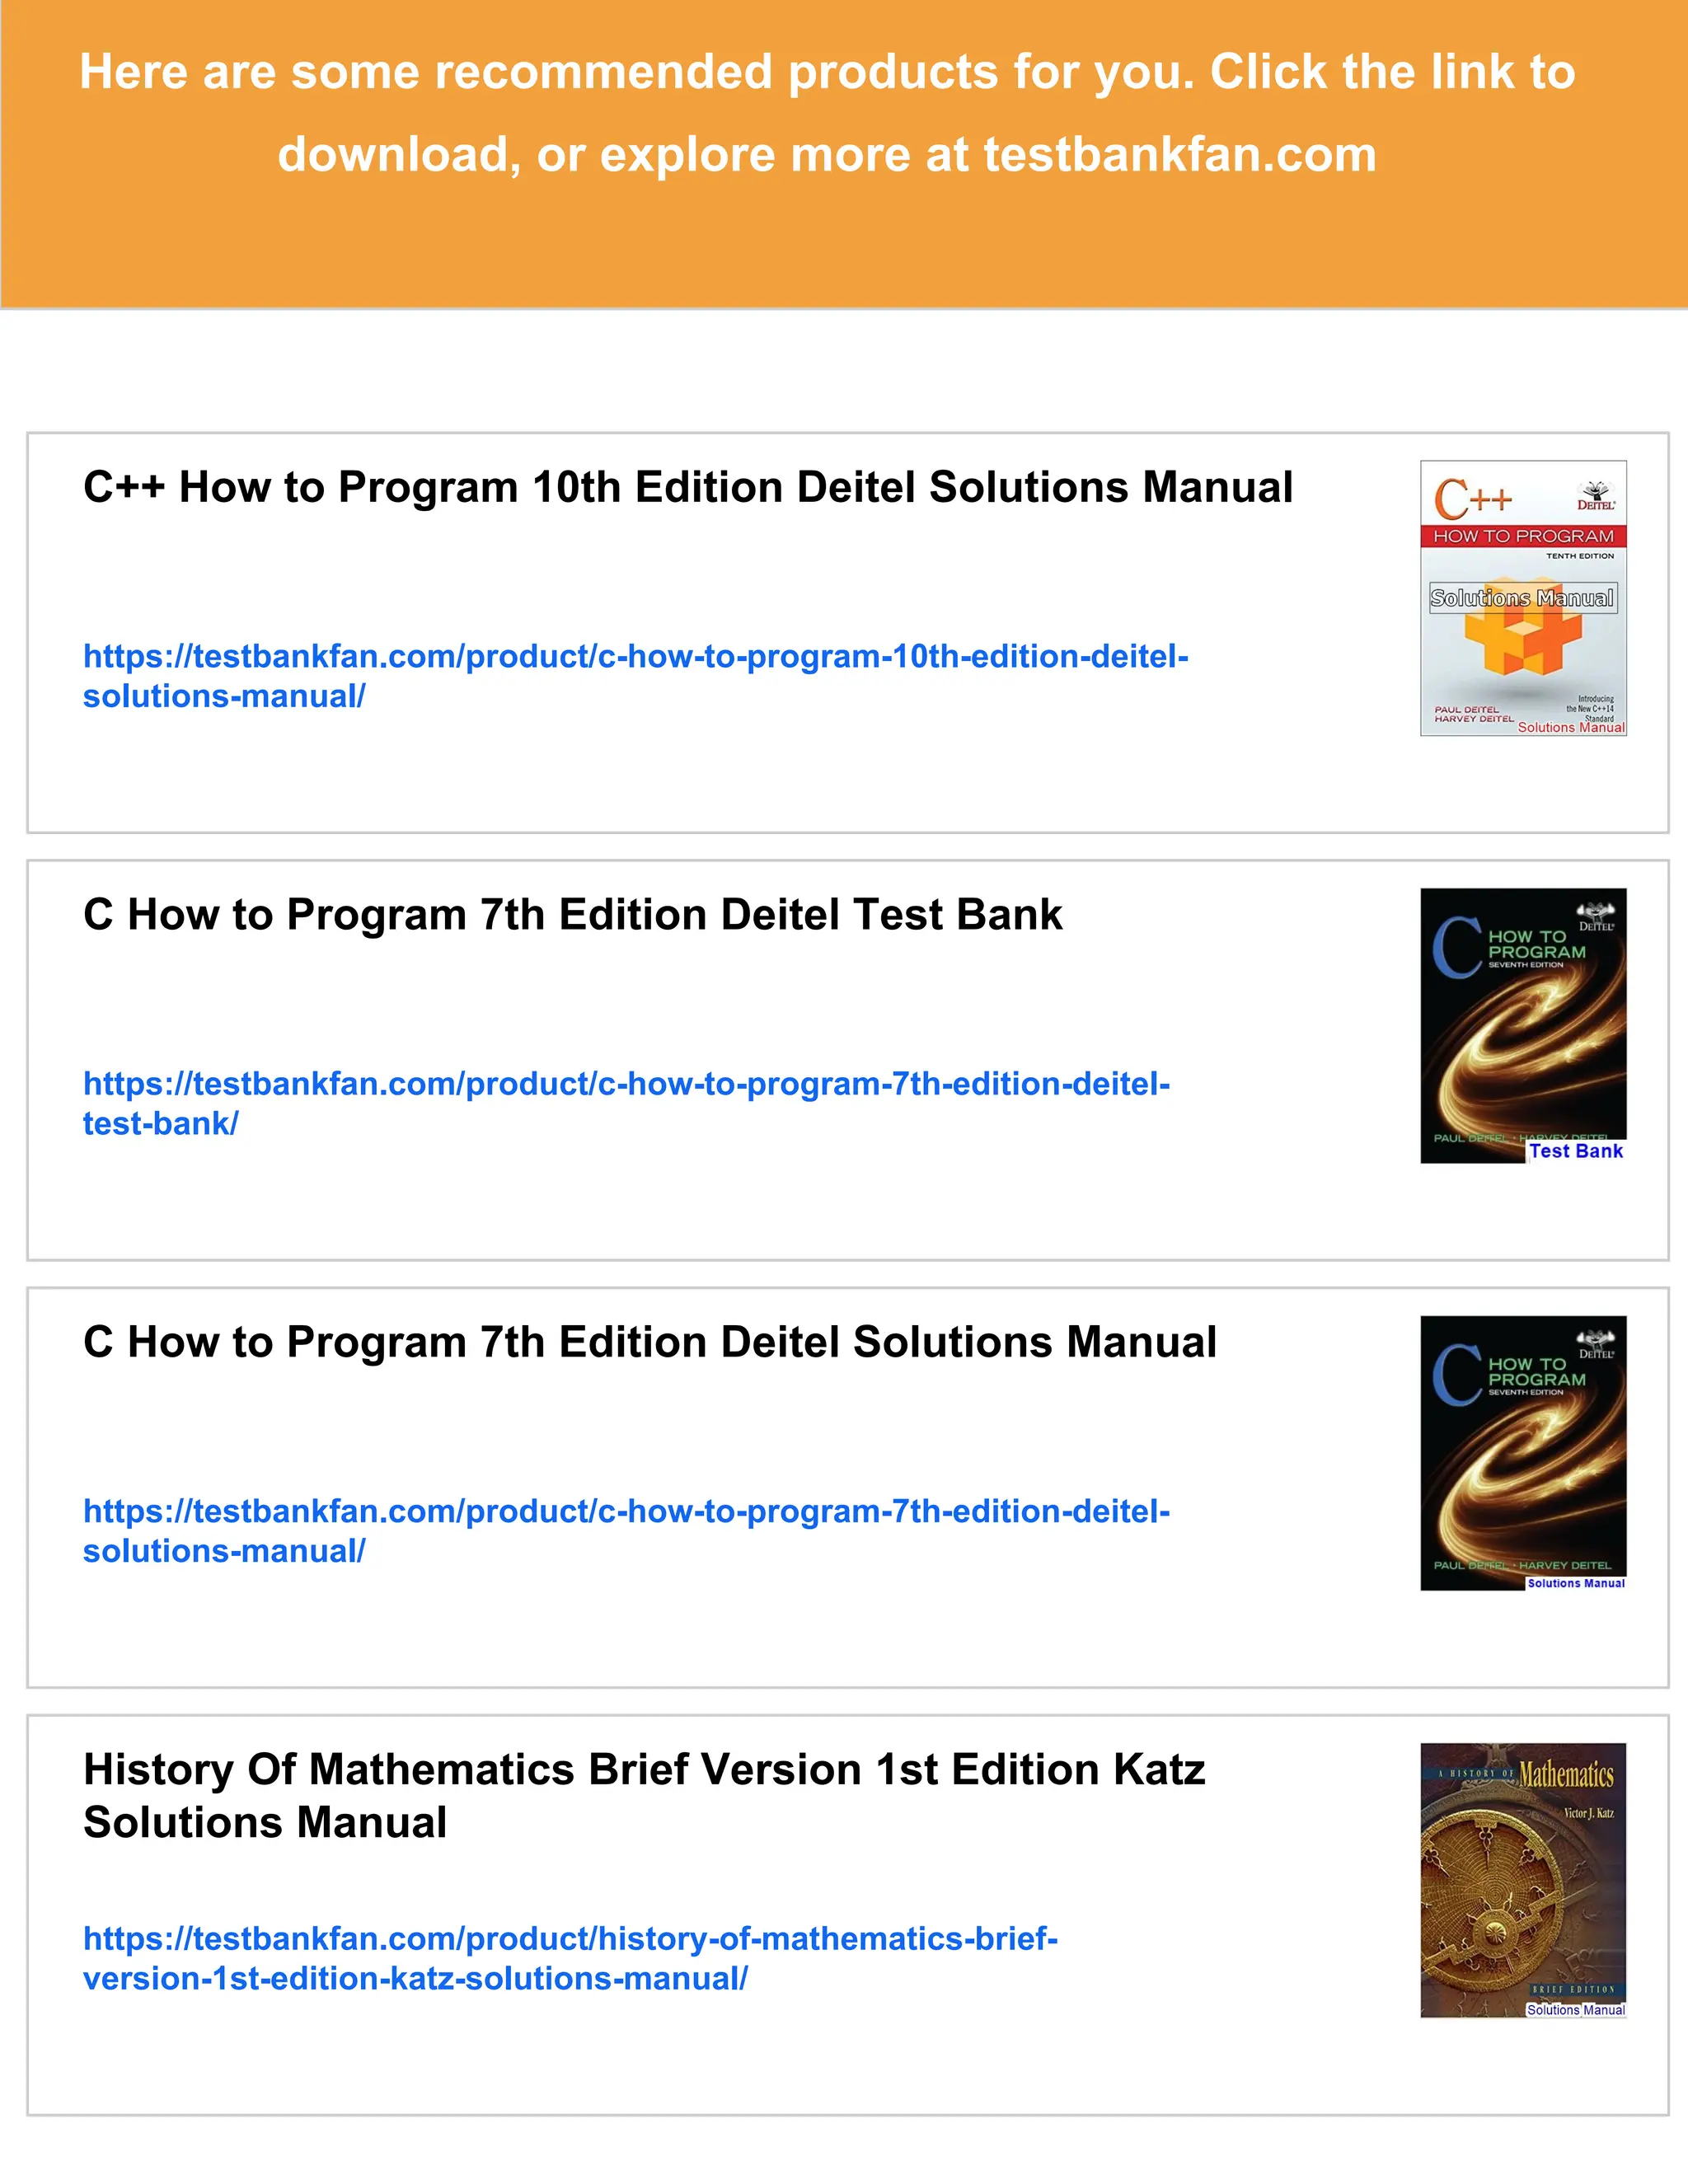Open the C++ How to Program 10th Edition link
The height and width of the screenshot is (2184, 1688).
point(635,676)
